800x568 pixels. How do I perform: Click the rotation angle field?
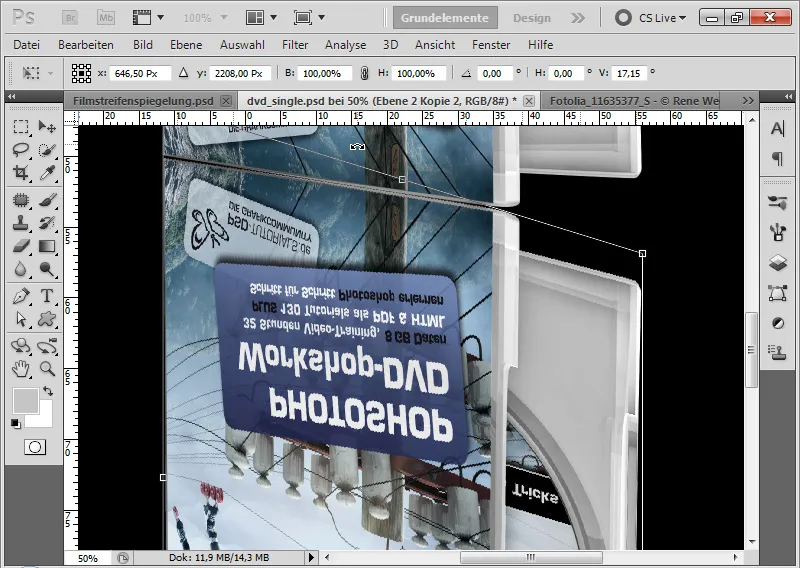click(x=494, y=73)
